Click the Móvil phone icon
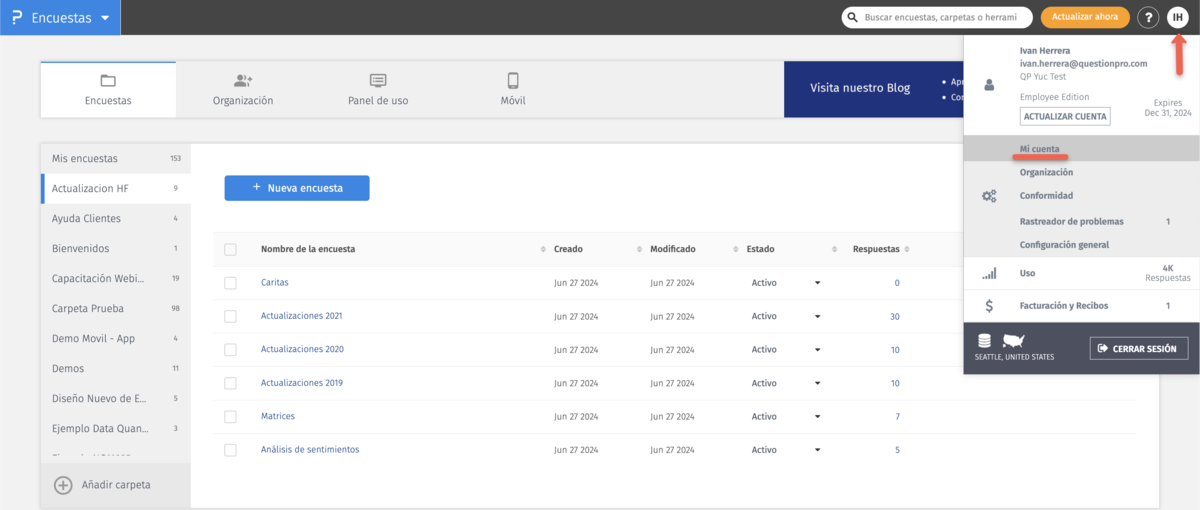 [x=513, y=81]
